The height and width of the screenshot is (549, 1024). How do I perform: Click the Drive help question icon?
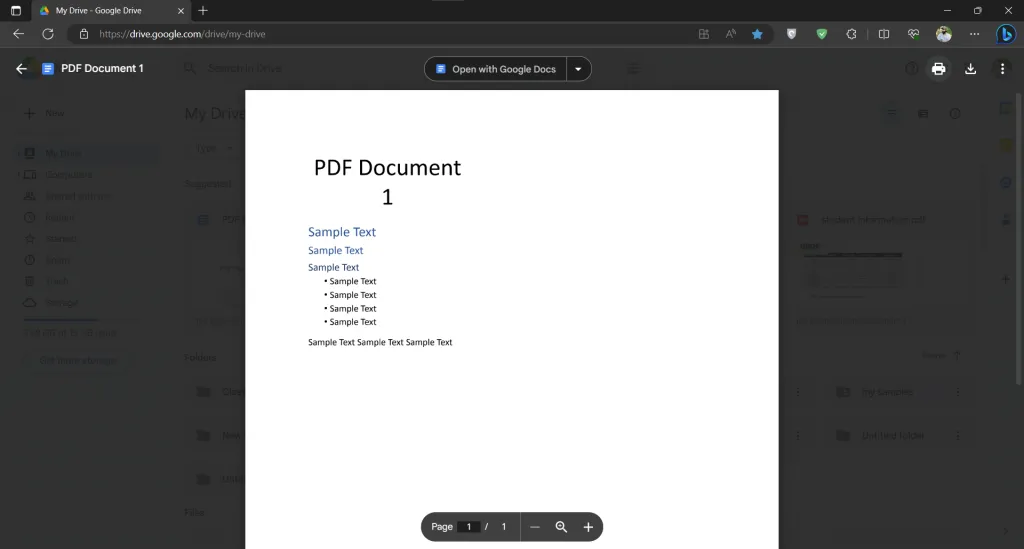[x=911, y=69]
